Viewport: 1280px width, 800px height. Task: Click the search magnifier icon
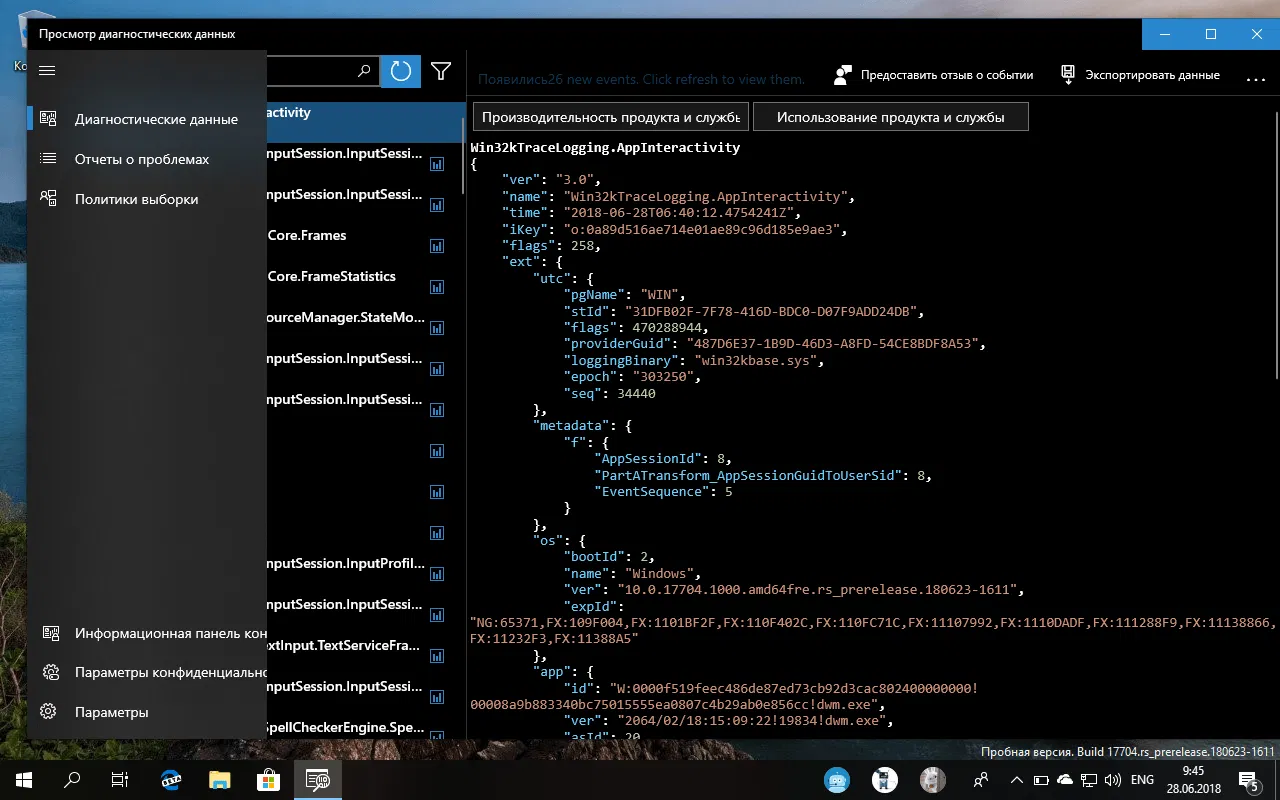(x=364, y=71)
